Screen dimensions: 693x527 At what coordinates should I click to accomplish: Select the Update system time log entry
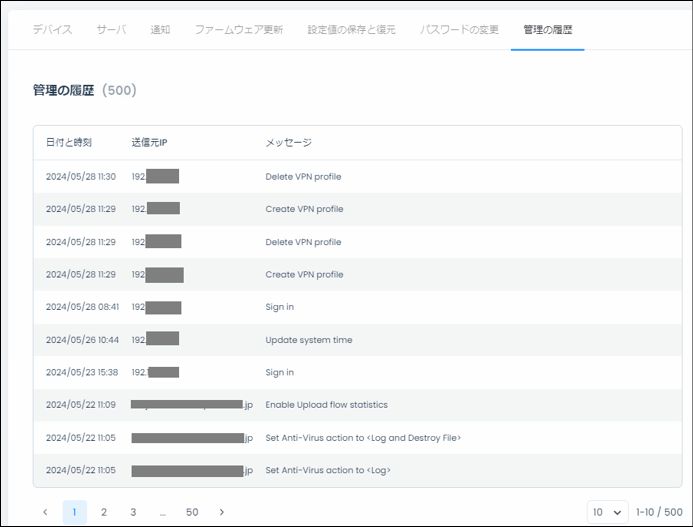309,340
